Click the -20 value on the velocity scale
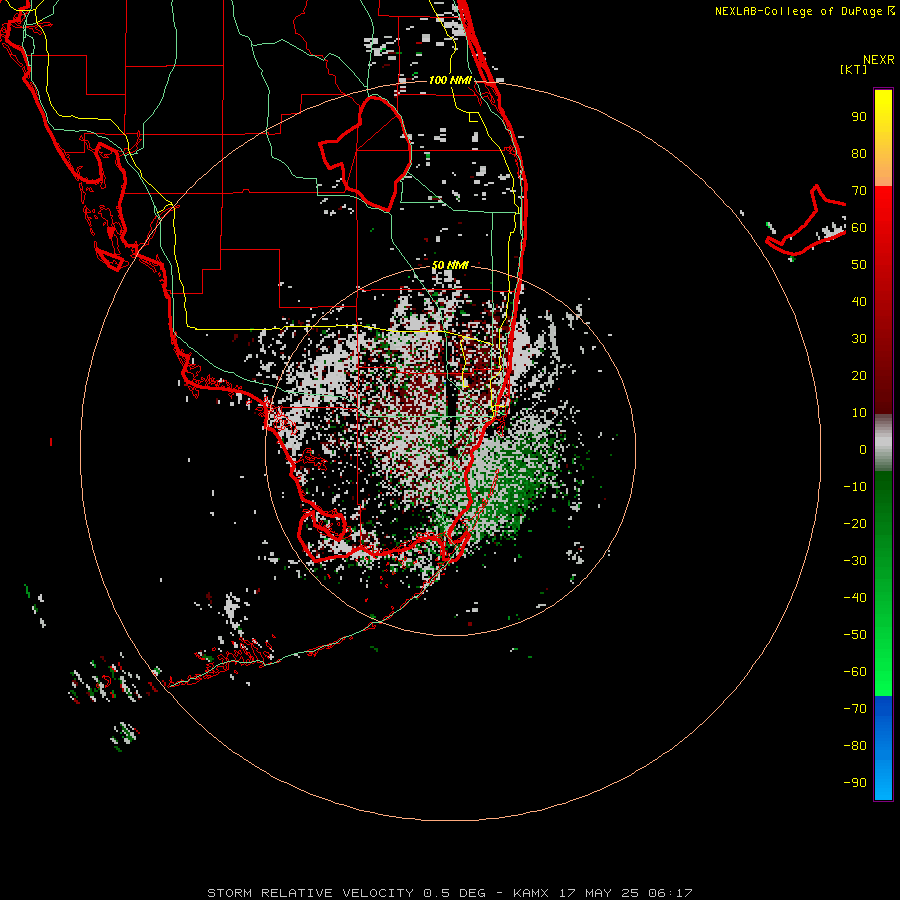This screenshot has width=900, height=900. (855, 523)
